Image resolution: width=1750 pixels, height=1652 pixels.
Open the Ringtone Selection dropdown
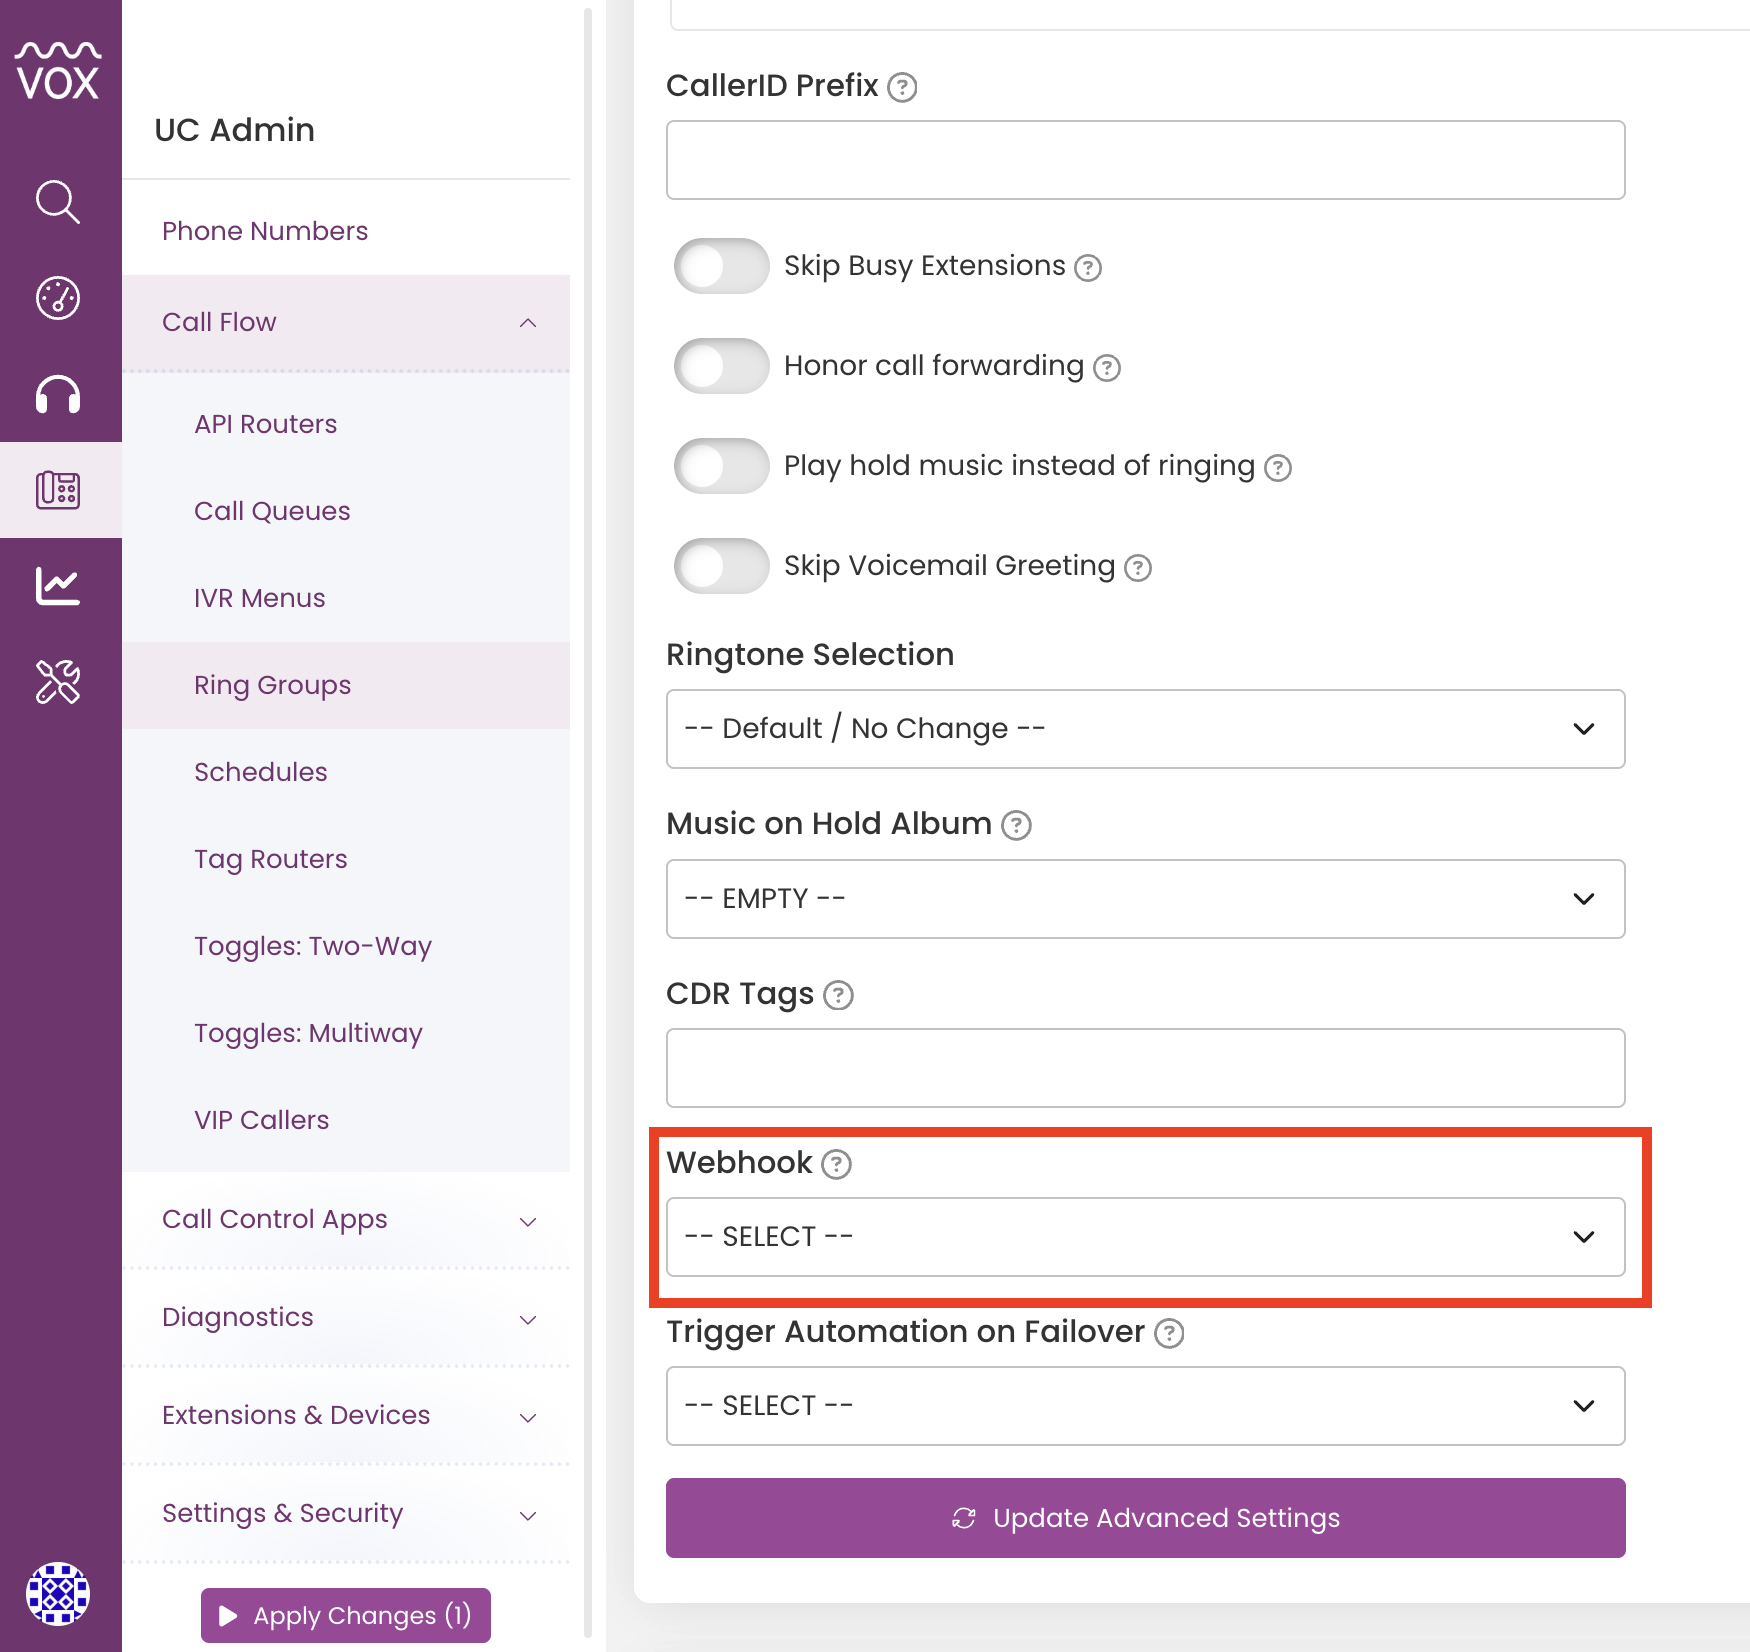[x=1145, y=729]
